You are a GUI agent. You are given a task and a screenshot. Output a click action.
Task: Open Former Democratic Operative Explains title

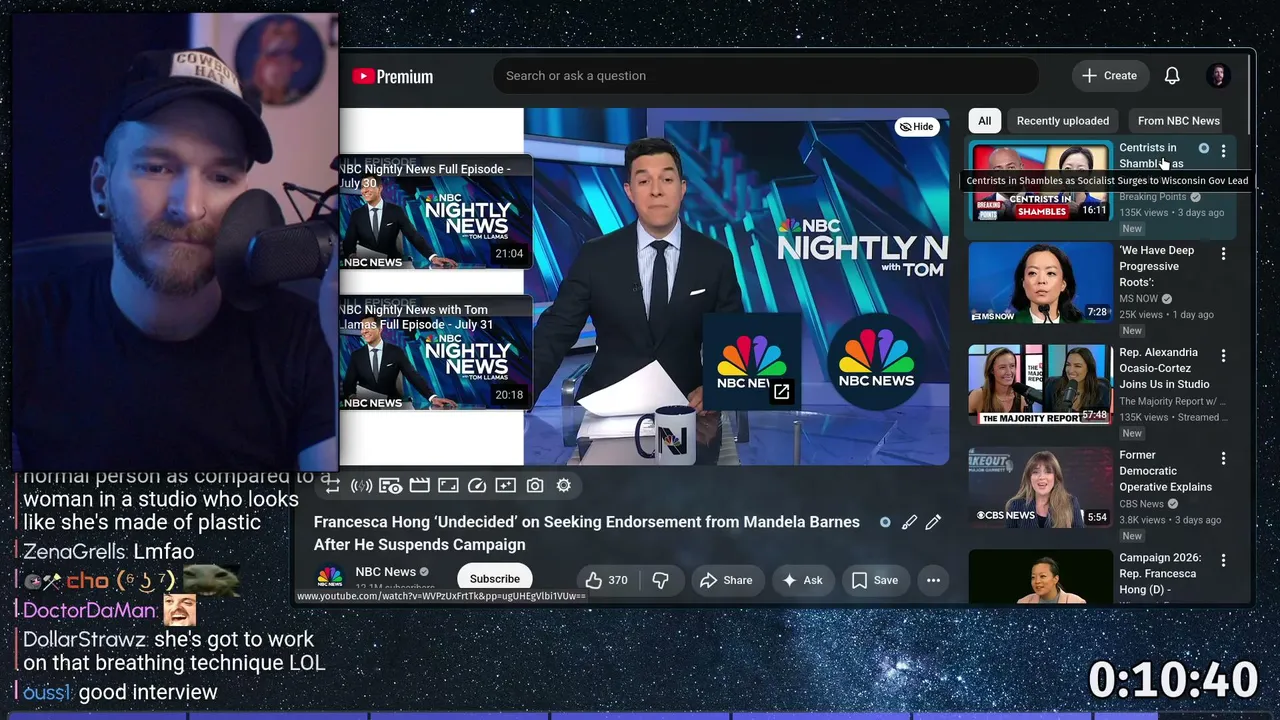click(1165, 471)
